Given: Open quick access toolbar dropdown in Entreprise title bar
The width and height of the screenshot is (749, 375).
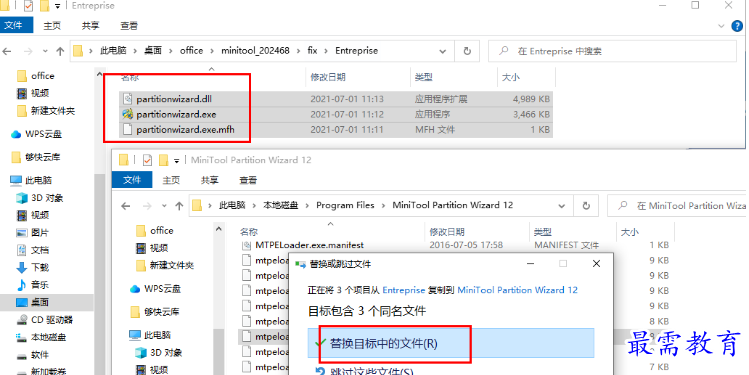Looking at the screenshot, I should click(58, 6).
